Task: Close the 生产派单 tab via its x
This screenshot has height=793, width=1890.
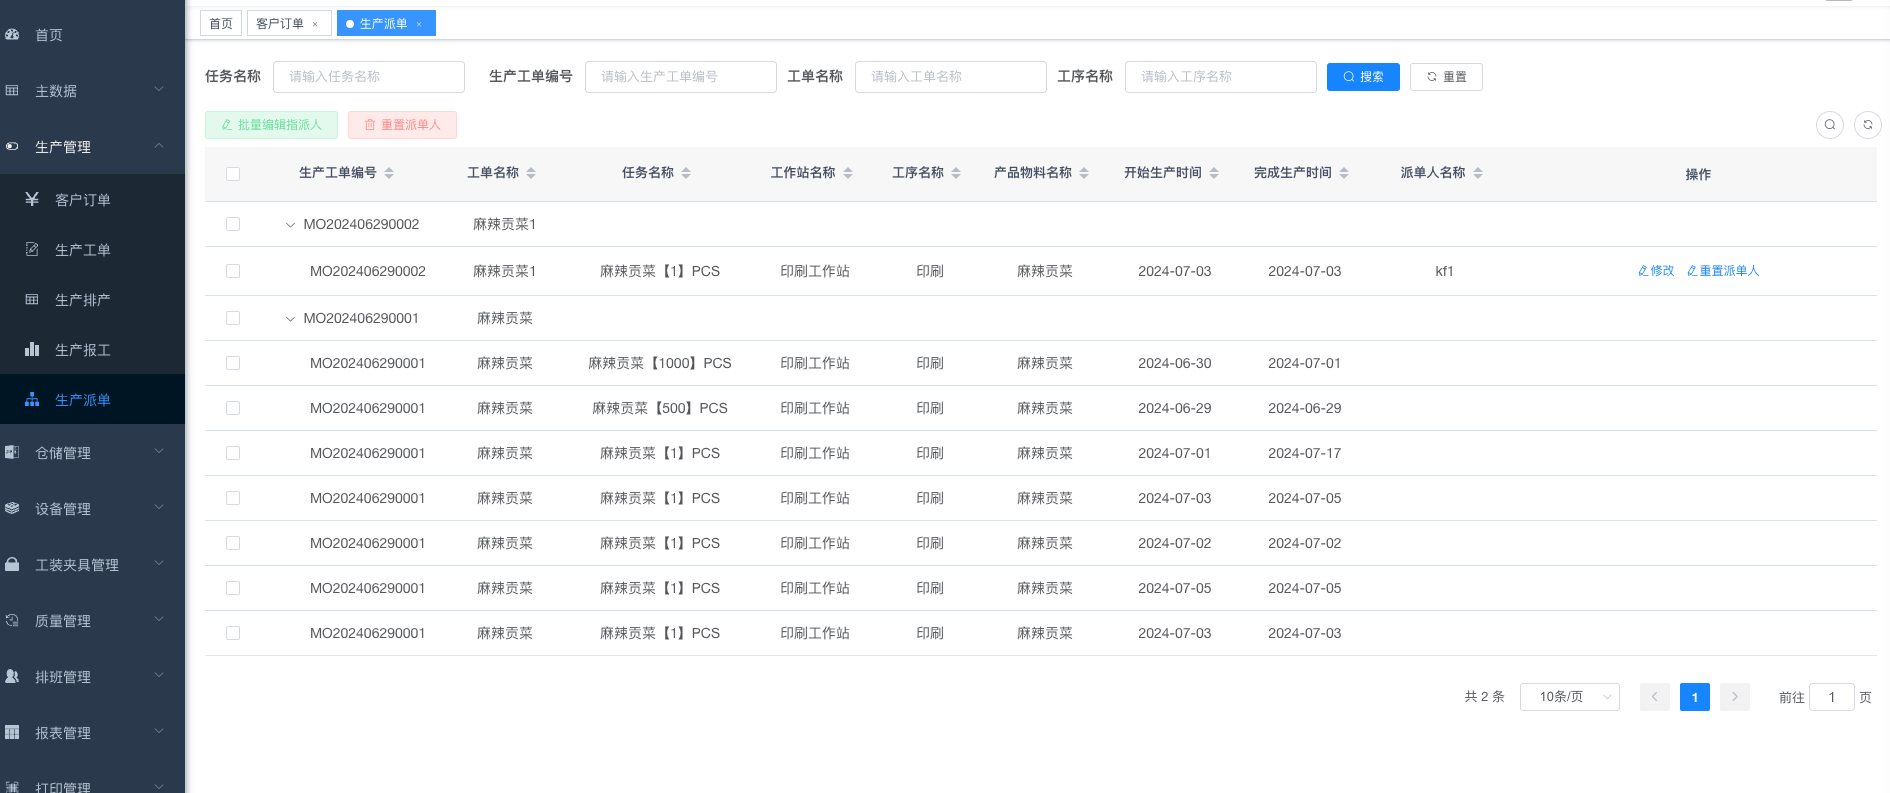Action: pyautogui.click(x=419, y=24)
